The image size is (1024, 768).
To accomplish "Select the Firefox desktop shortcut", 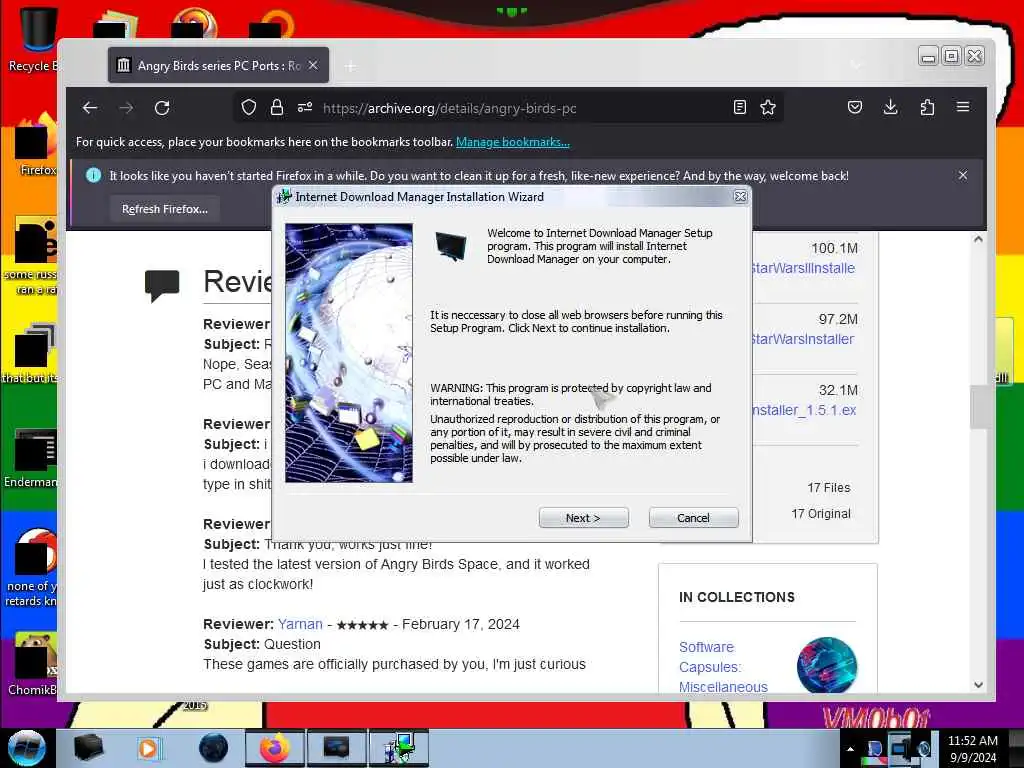I will point(36,145).
